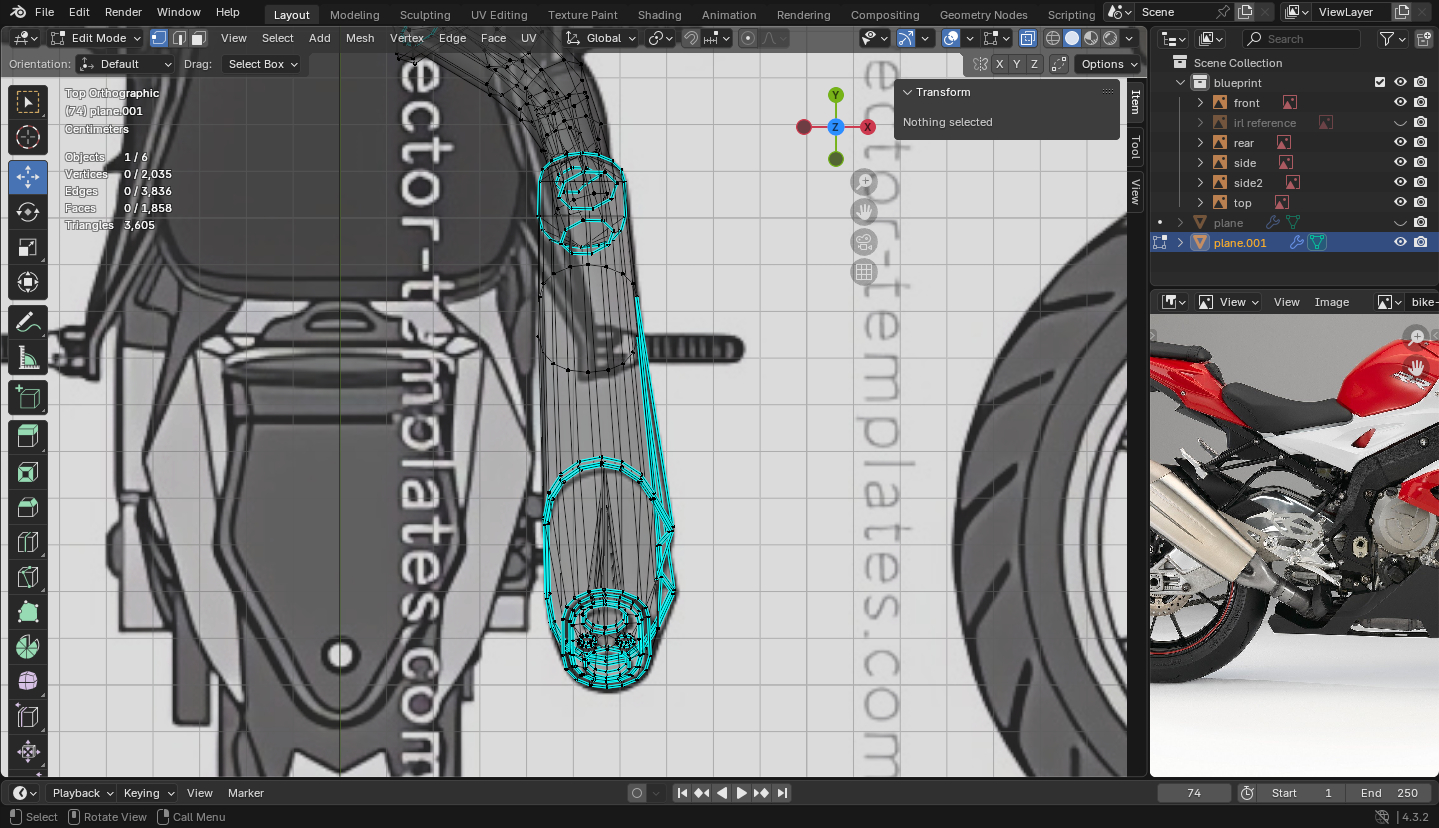1439x828 pixels.
Task: Jump to the timeline end frame
Action: click(x=782, y=793)
